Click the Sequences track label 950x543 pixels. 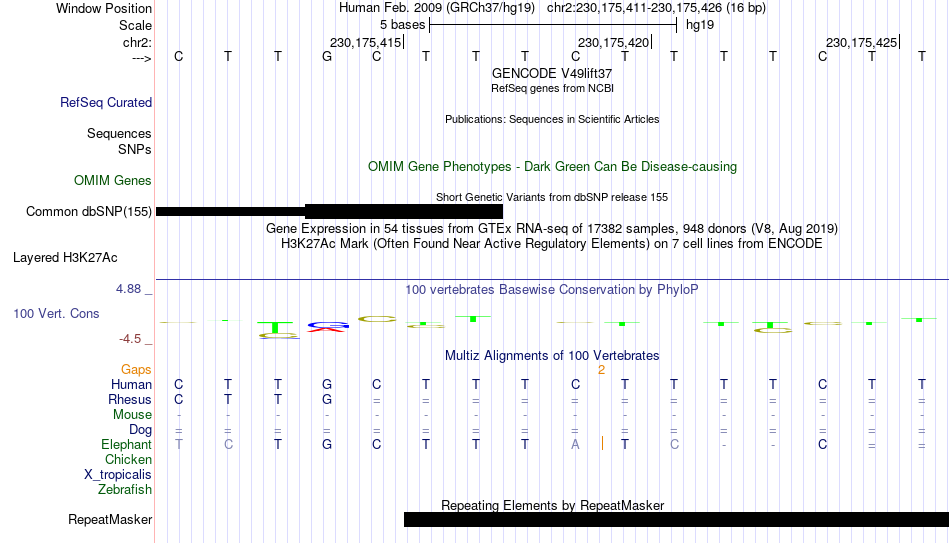click(x=119, y=133)
